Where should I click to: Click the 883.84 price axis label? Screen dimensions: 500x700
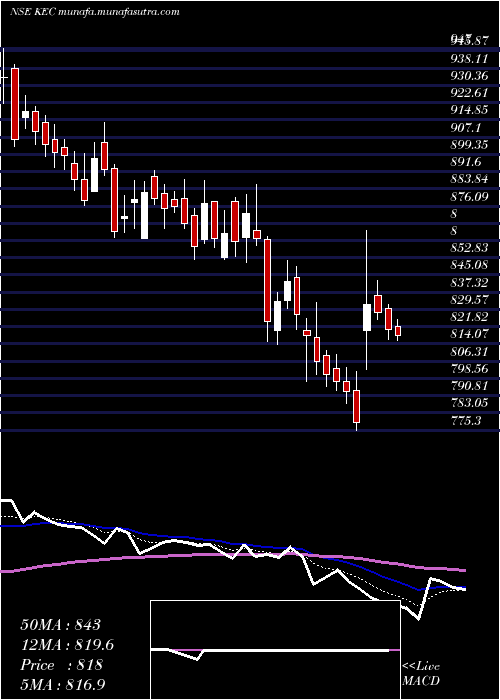tap(469, 179)
